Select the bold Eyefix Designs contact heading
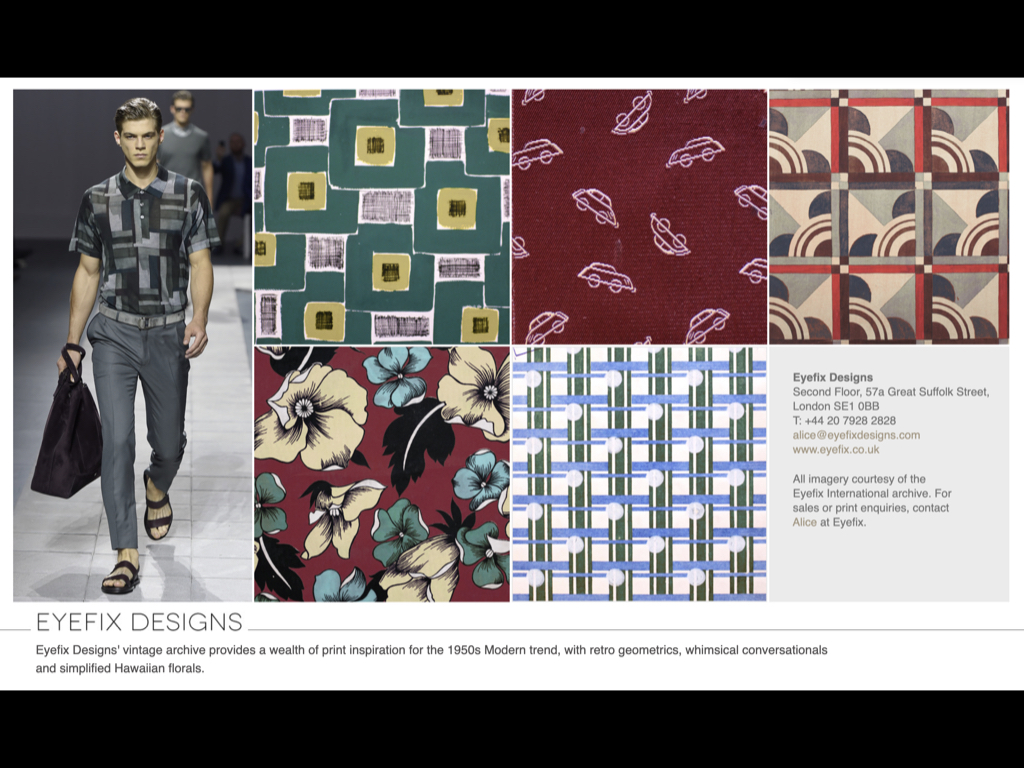The width and height of the screenshot is (1024, 768). point(832,377)
